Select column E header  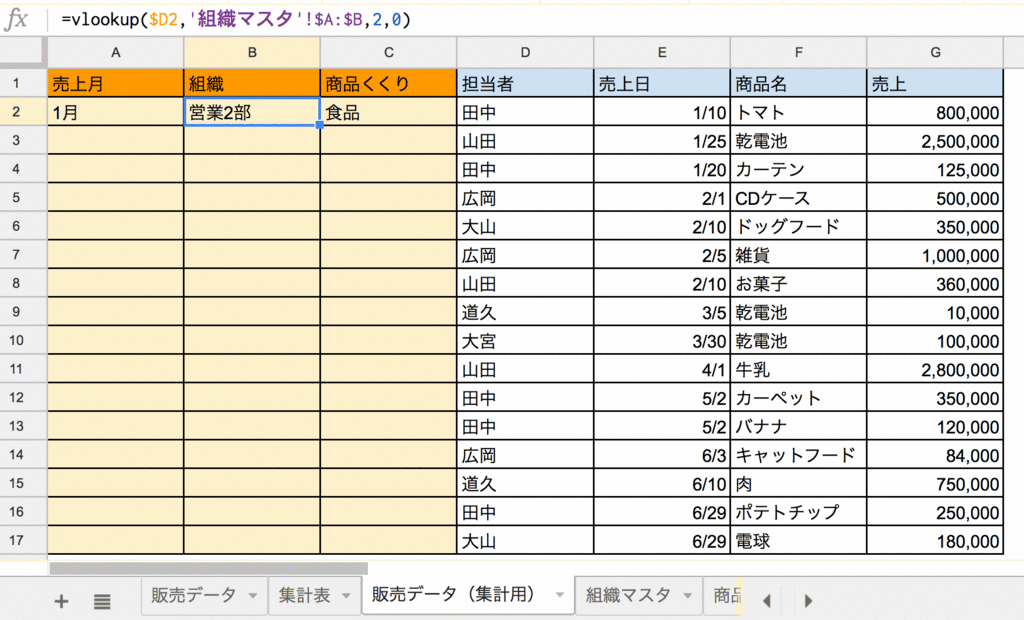pyautogui.click(x=662, y=52)
